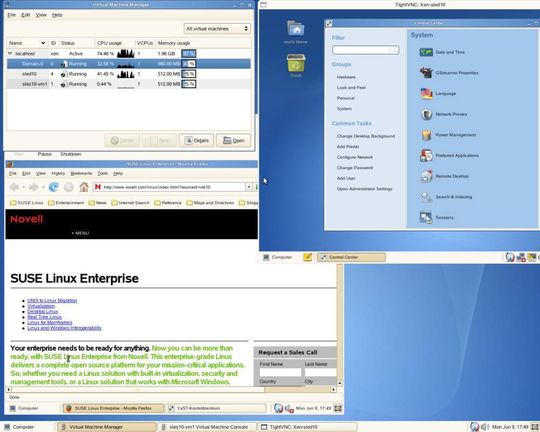This screenshot has height=432, width=540.
Task: Click the memory usage bar for localhost
Action: [189, 53]
